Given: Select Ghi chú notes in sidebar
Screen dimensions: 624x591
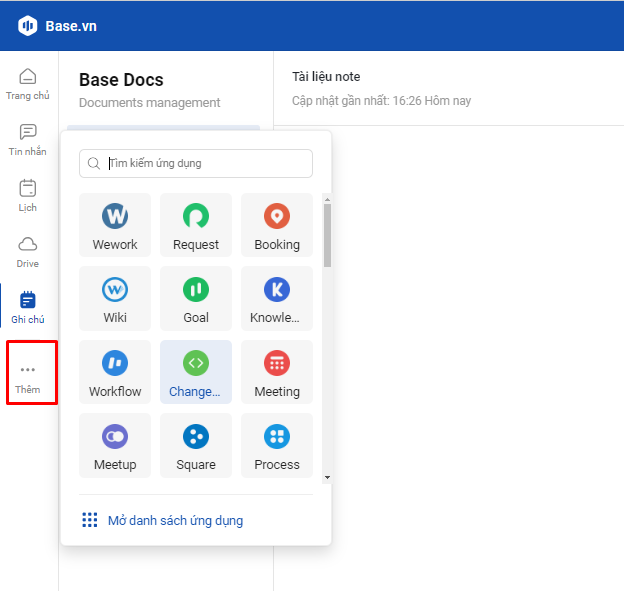Looking at the screenshot, I should pos(27,308).
